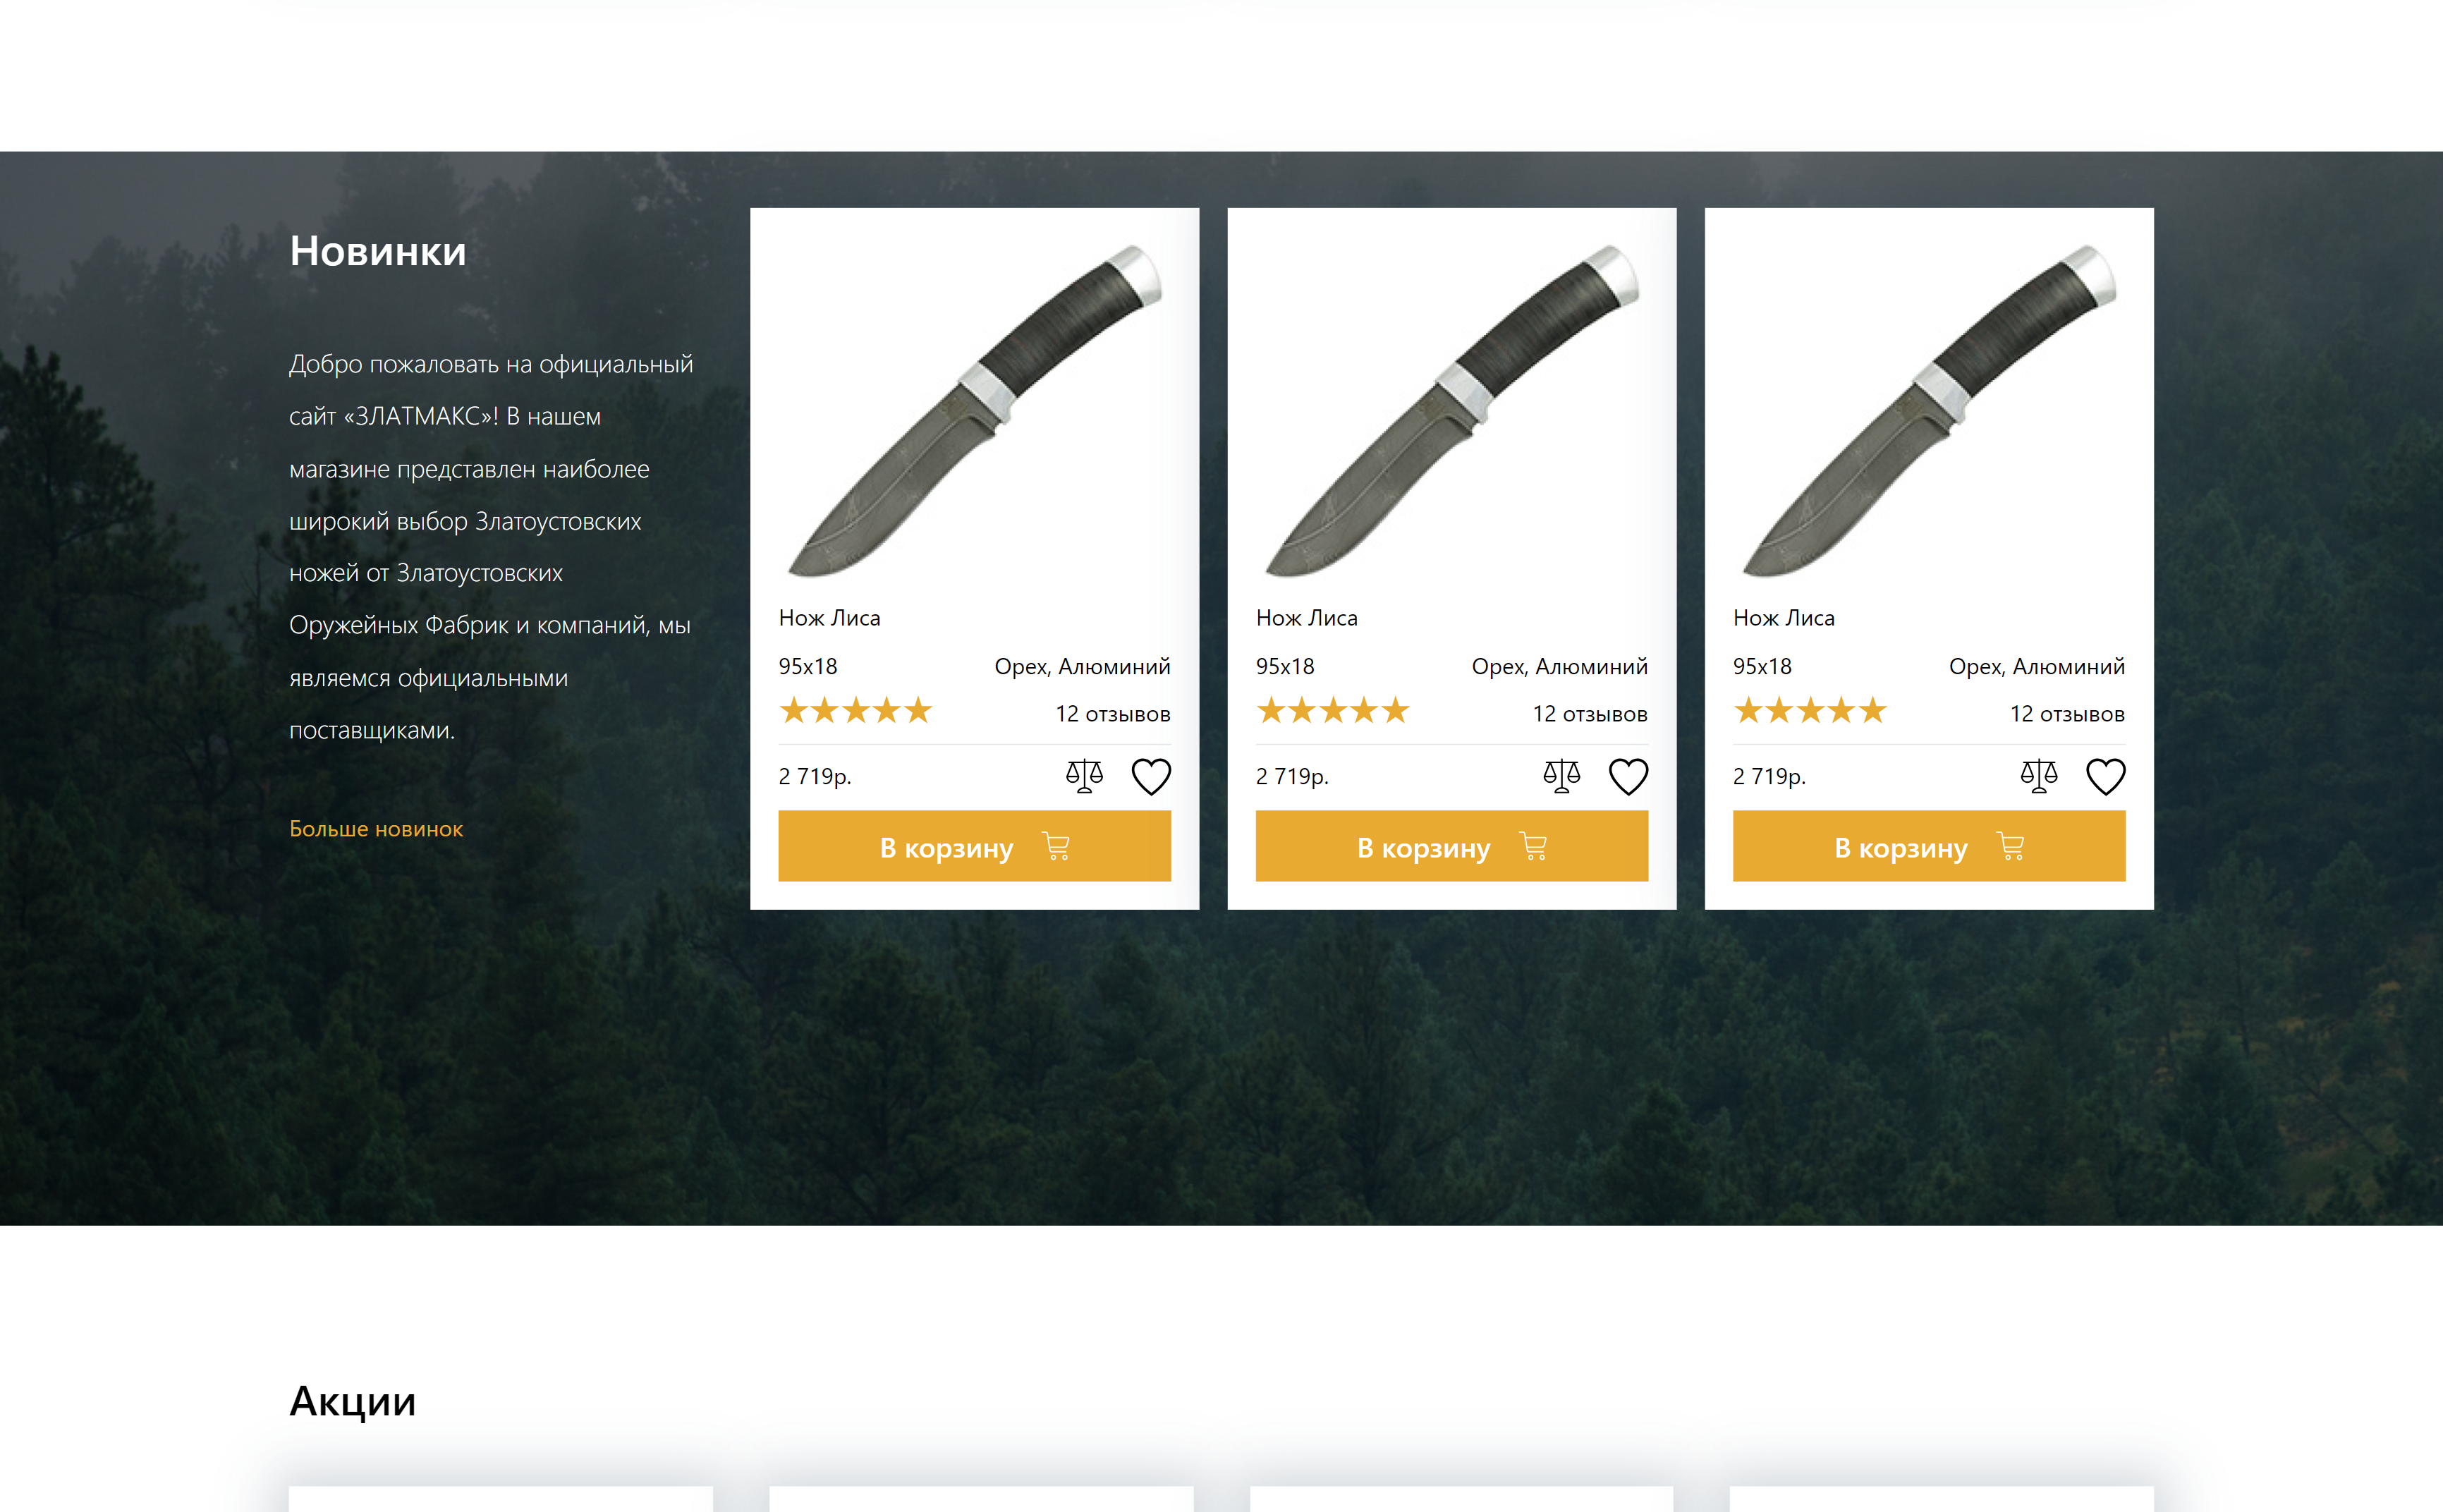The width and height of the screenshot is (2443, 1512).
Task: Add first Нож Лиса to favorites heart
Action: point(1151,777)
